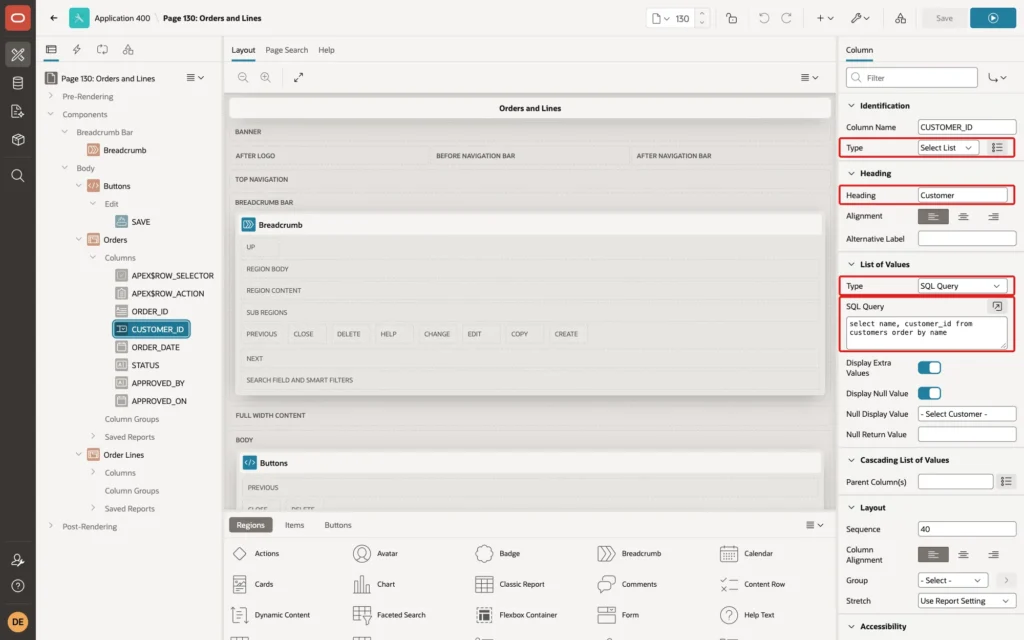1024x640 pixels.
Task: Select the SAVE button node
Action: [x=140, y=221]
